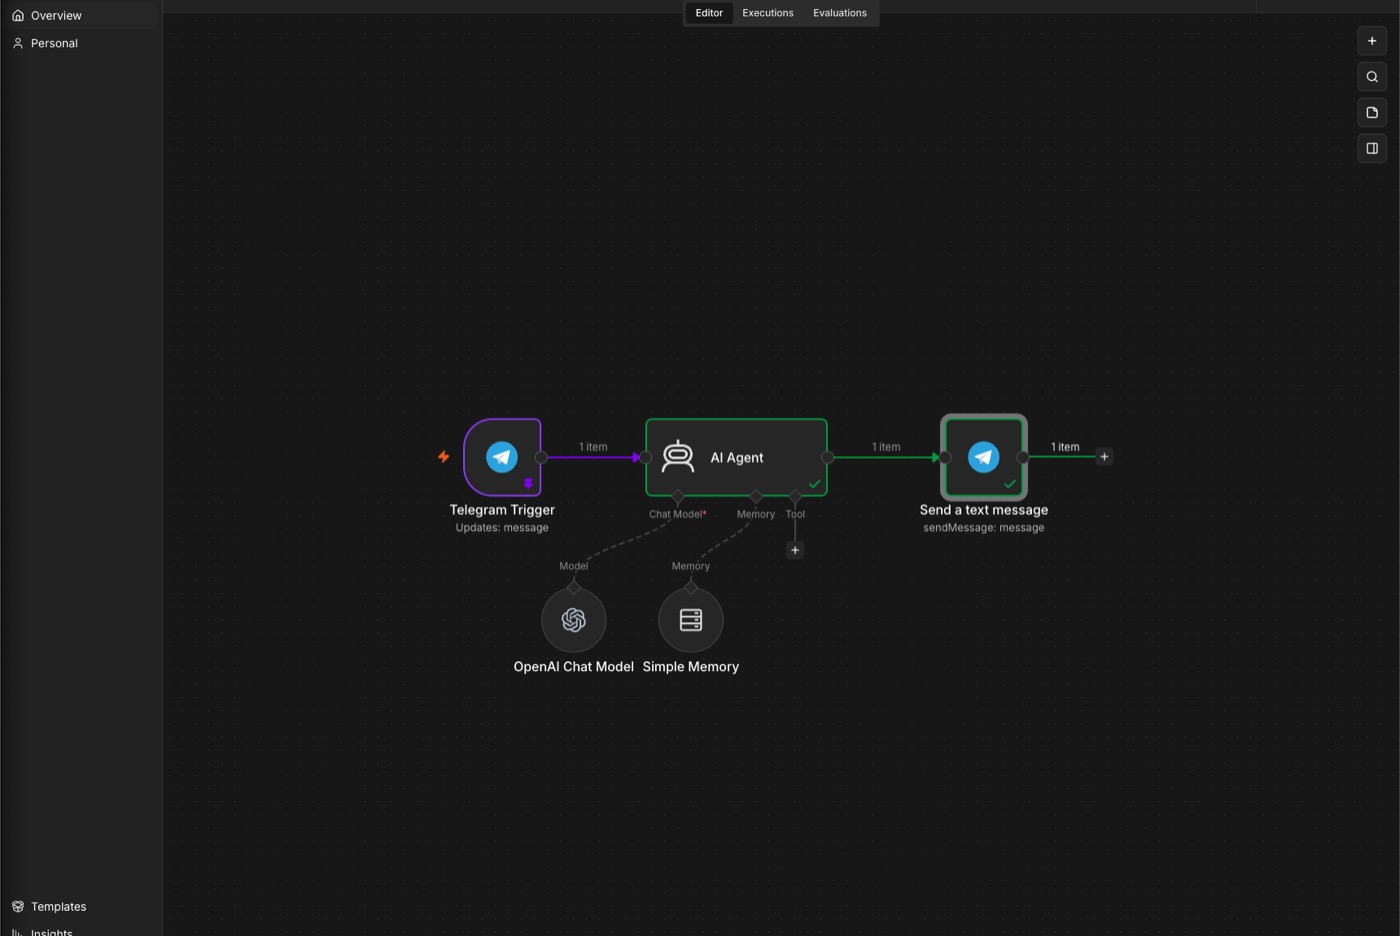
Task: Open the Telegram Trigger node
Action: click(502, 457)
